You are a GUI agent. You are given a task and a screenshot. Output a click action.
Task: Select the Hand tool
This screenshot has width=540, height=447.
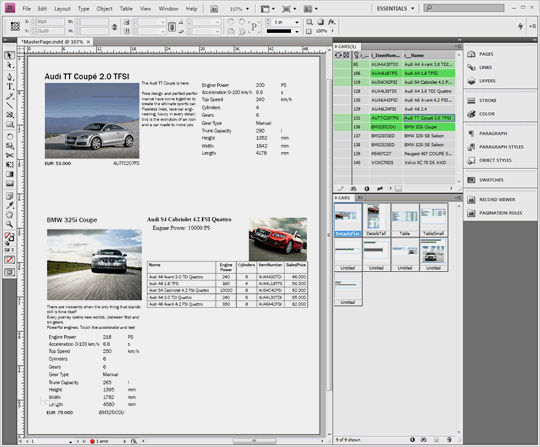9,215
